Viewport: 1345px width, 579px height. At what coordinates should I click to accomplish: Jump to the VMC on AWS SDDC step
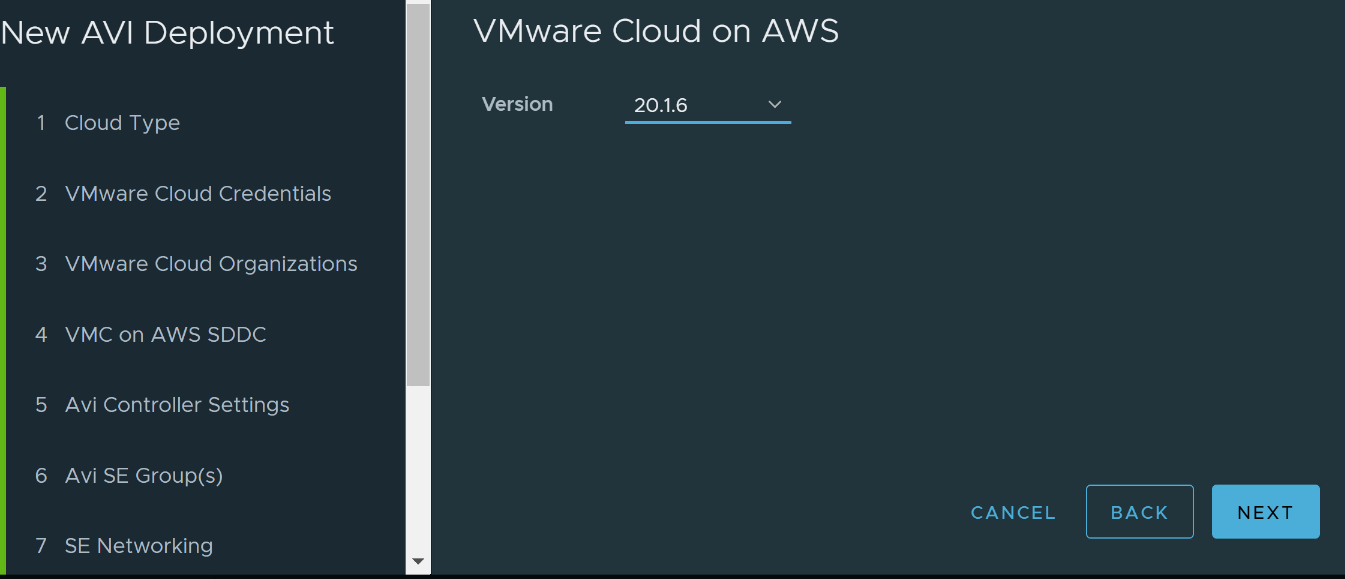pos(165,335)
